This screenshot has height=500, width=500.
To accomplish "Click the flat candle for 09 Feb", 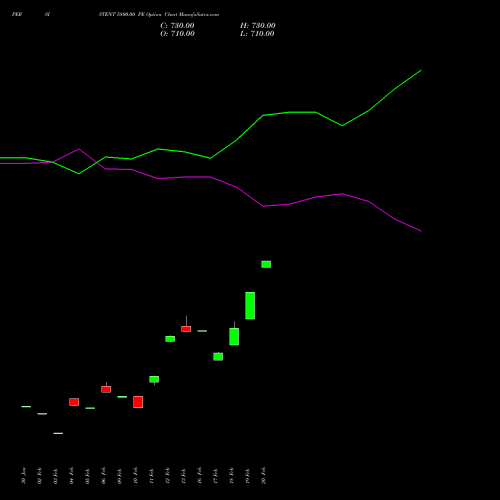I will point(122,397).
